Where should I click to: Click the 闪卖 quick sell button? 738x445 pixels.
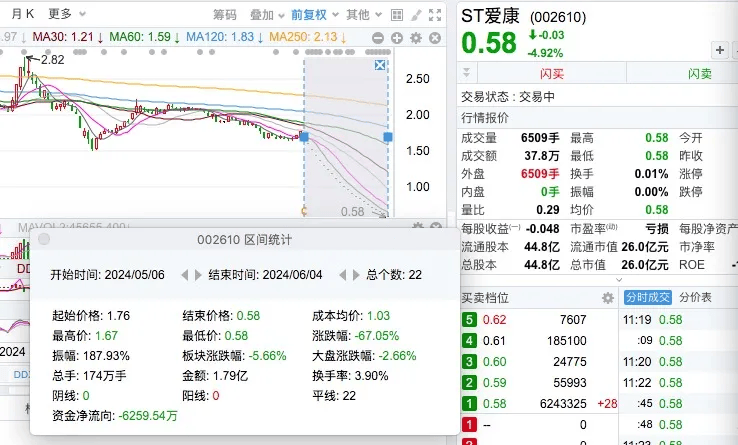[699, 74]
